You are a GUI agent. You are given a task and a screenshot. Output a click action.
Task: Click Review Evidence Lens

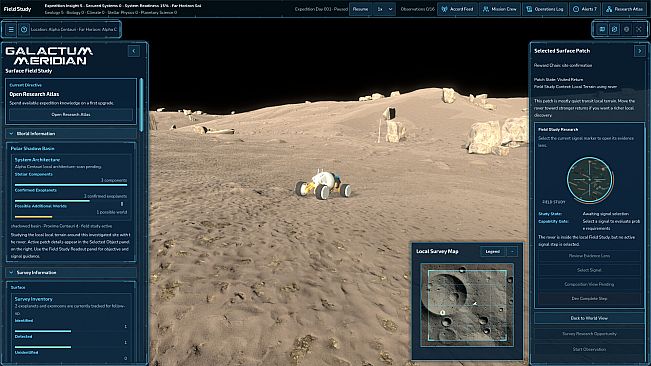(589, 256)
